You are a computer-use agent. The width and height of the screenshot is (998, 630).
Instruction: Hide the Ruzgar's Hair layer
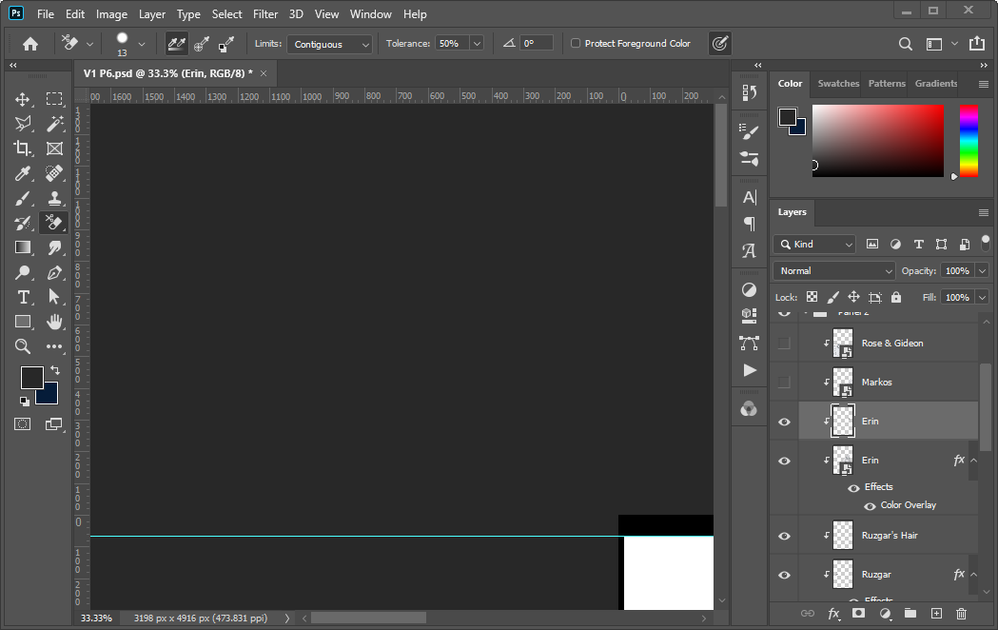pyautogui.click(x=784, y=535)
